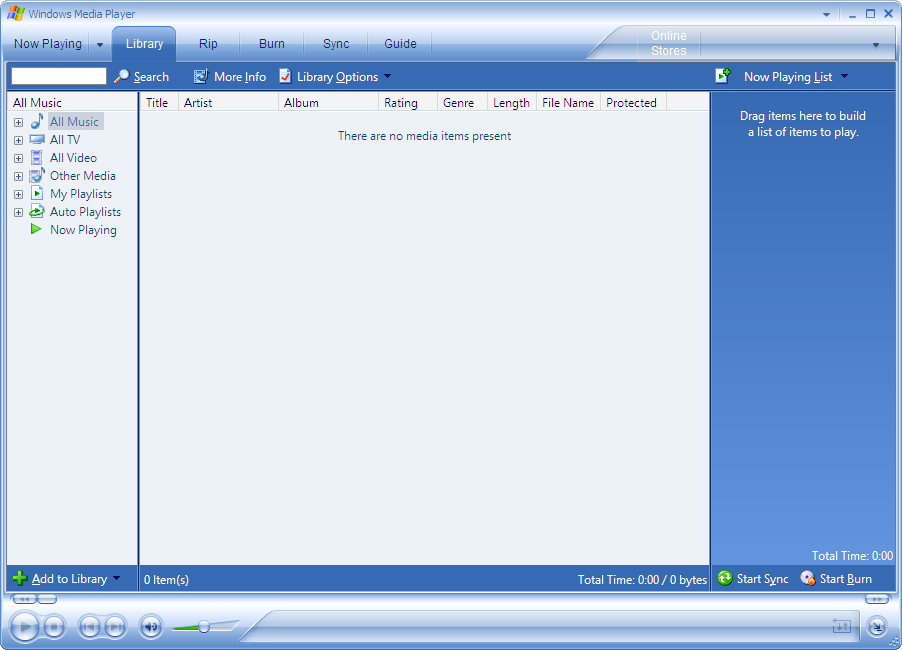Click the green Now Playing arrow icon

(36, 229)
